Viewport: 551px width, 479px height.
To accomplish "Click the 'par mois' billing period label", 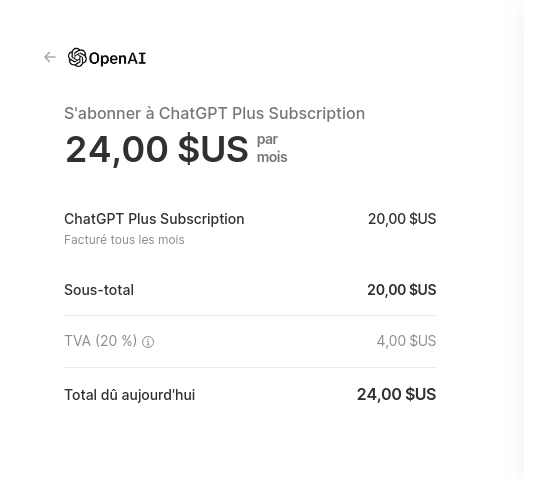I will (272, 148).
